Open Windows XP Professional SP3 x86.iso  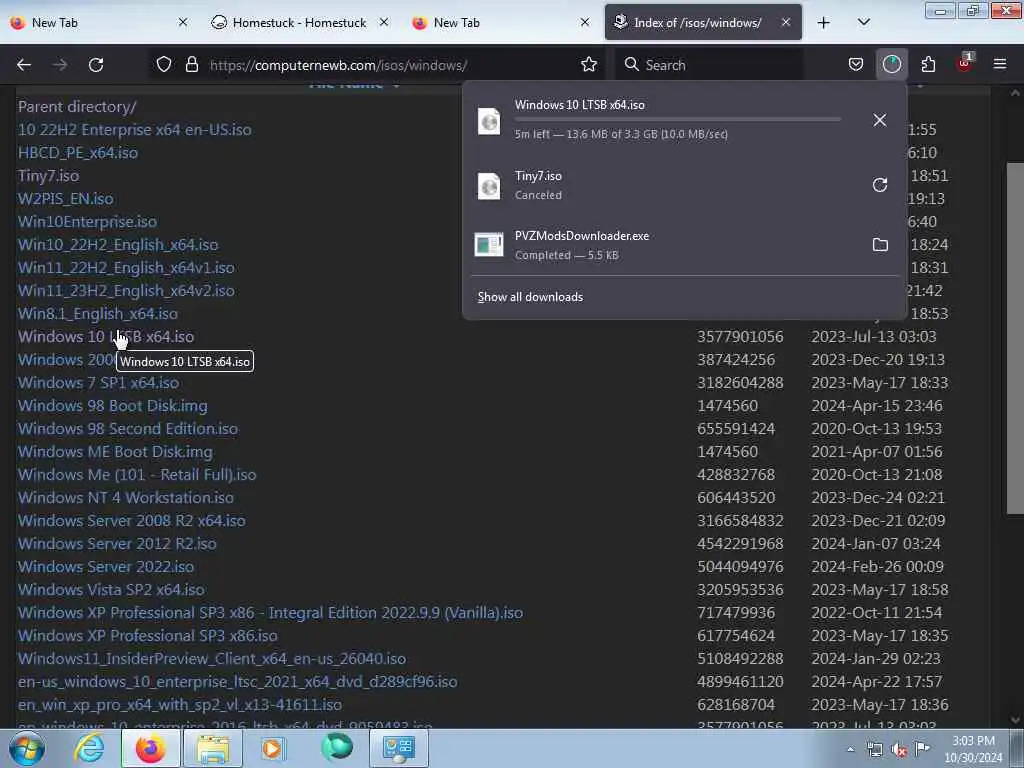pos(148,635)
